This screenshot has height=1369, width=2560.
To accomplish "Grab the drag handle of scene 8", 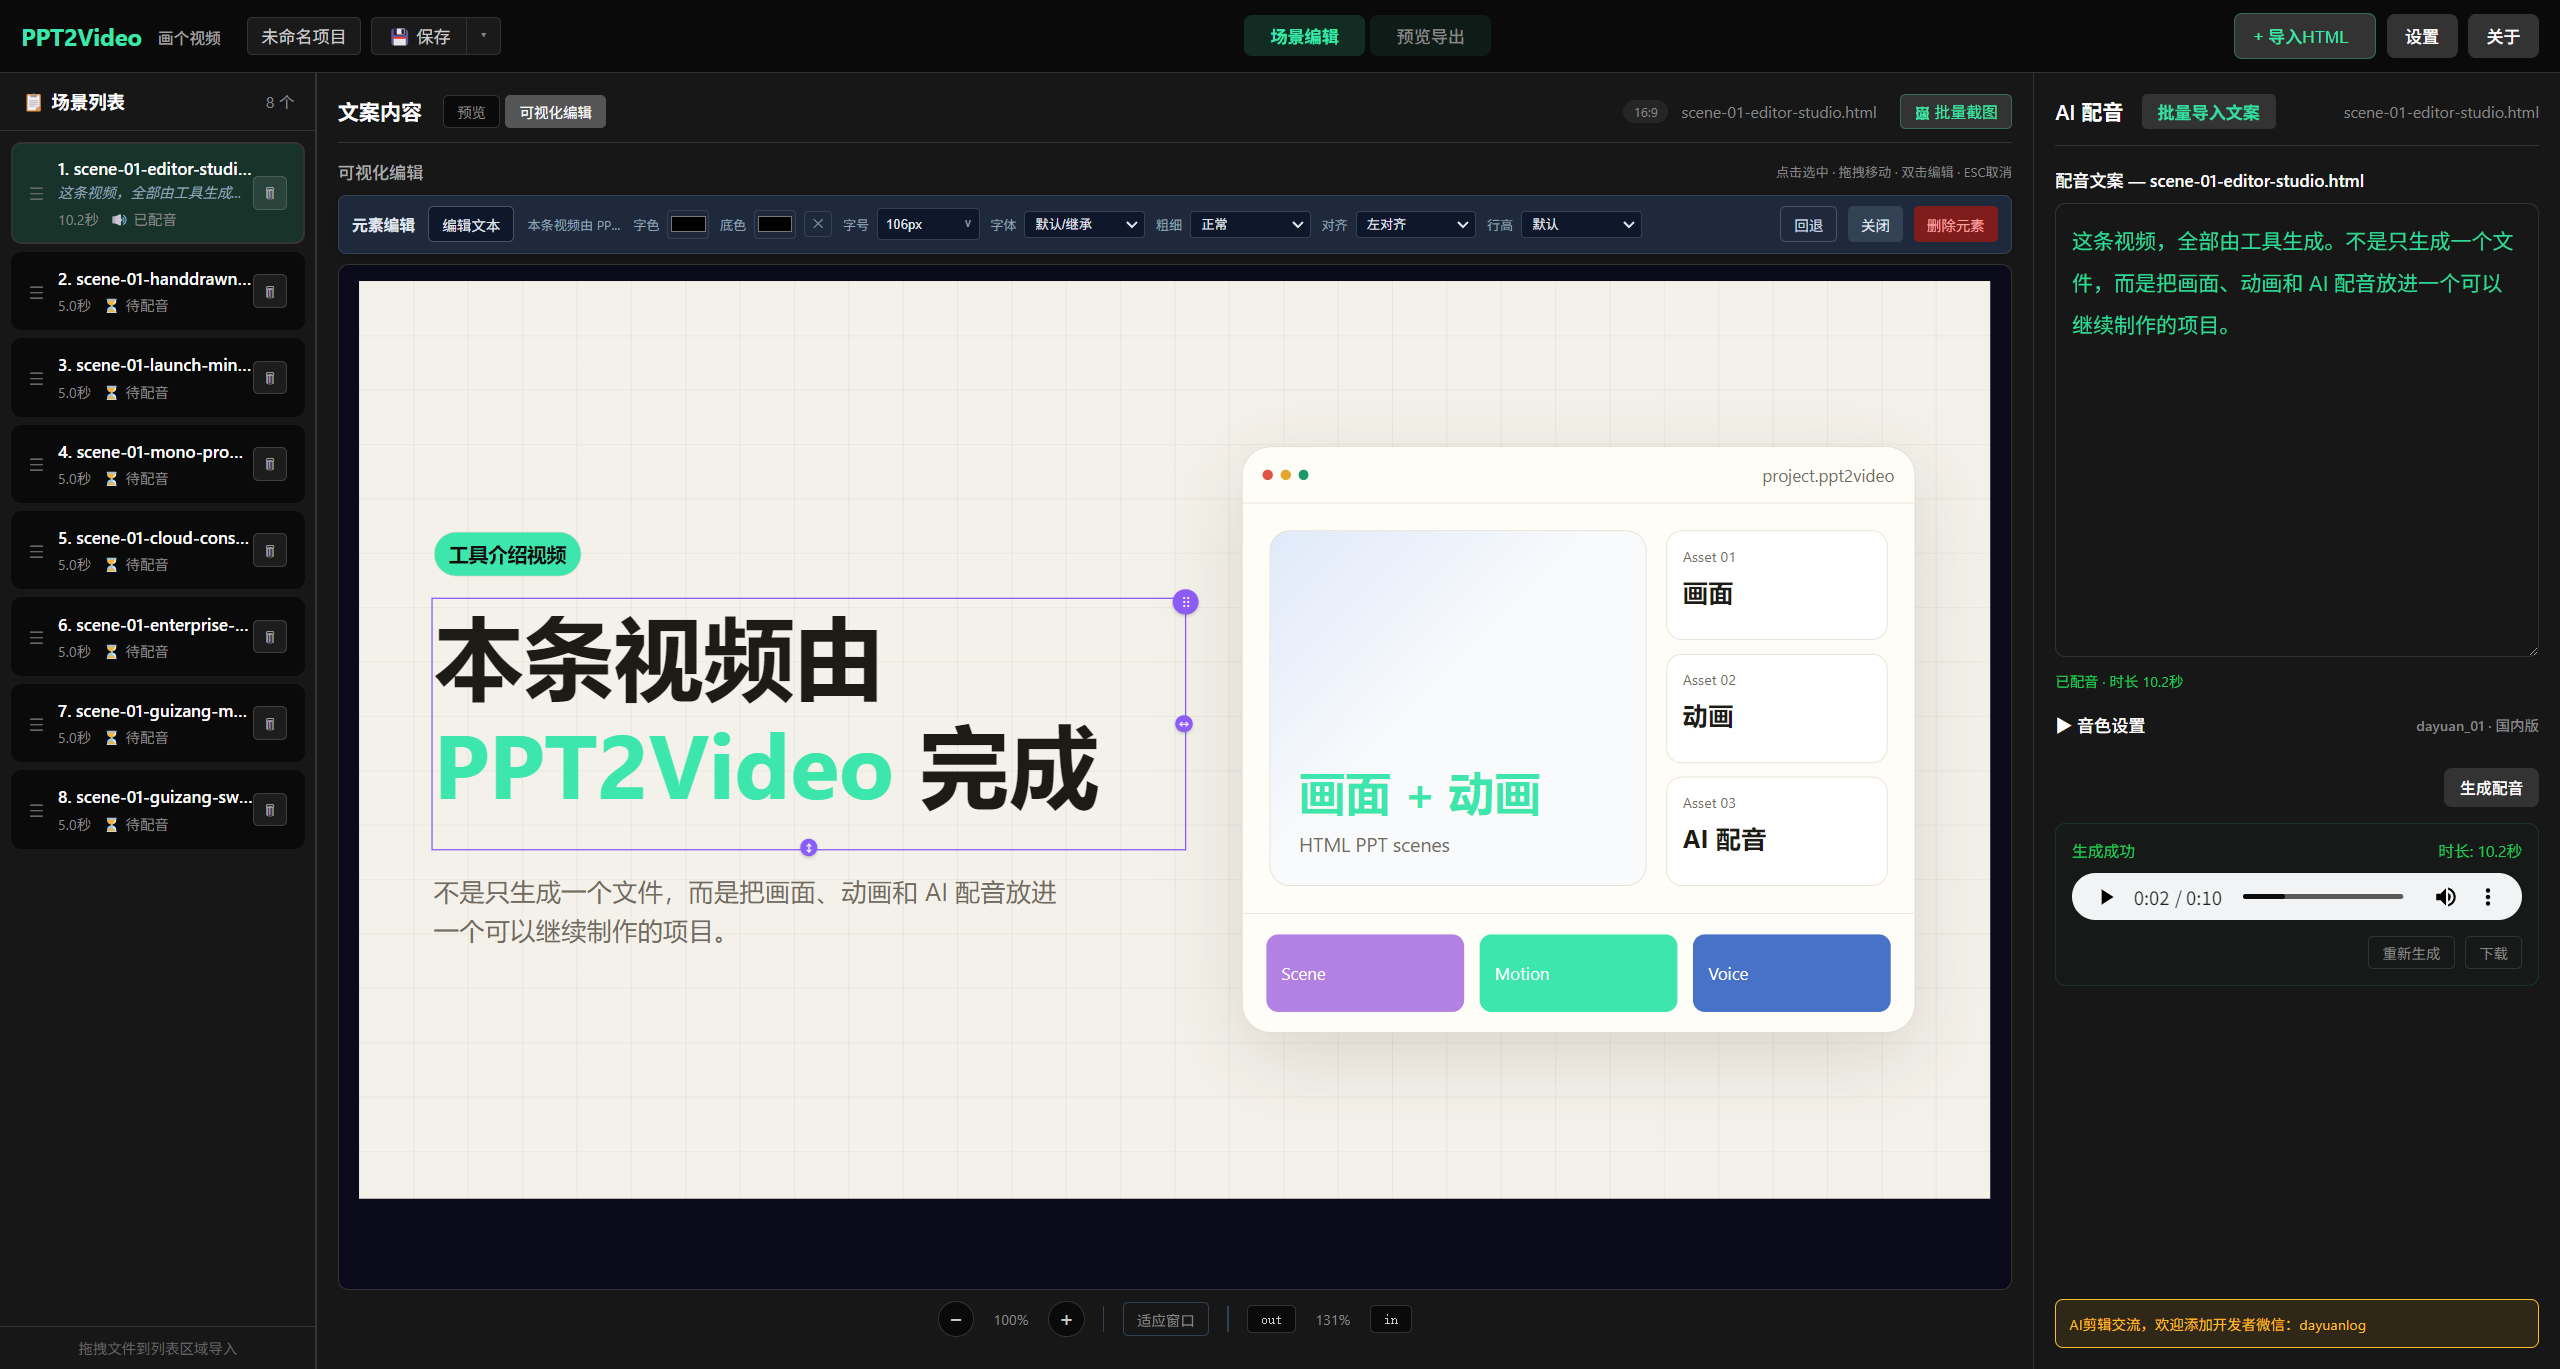I will 36,810.
